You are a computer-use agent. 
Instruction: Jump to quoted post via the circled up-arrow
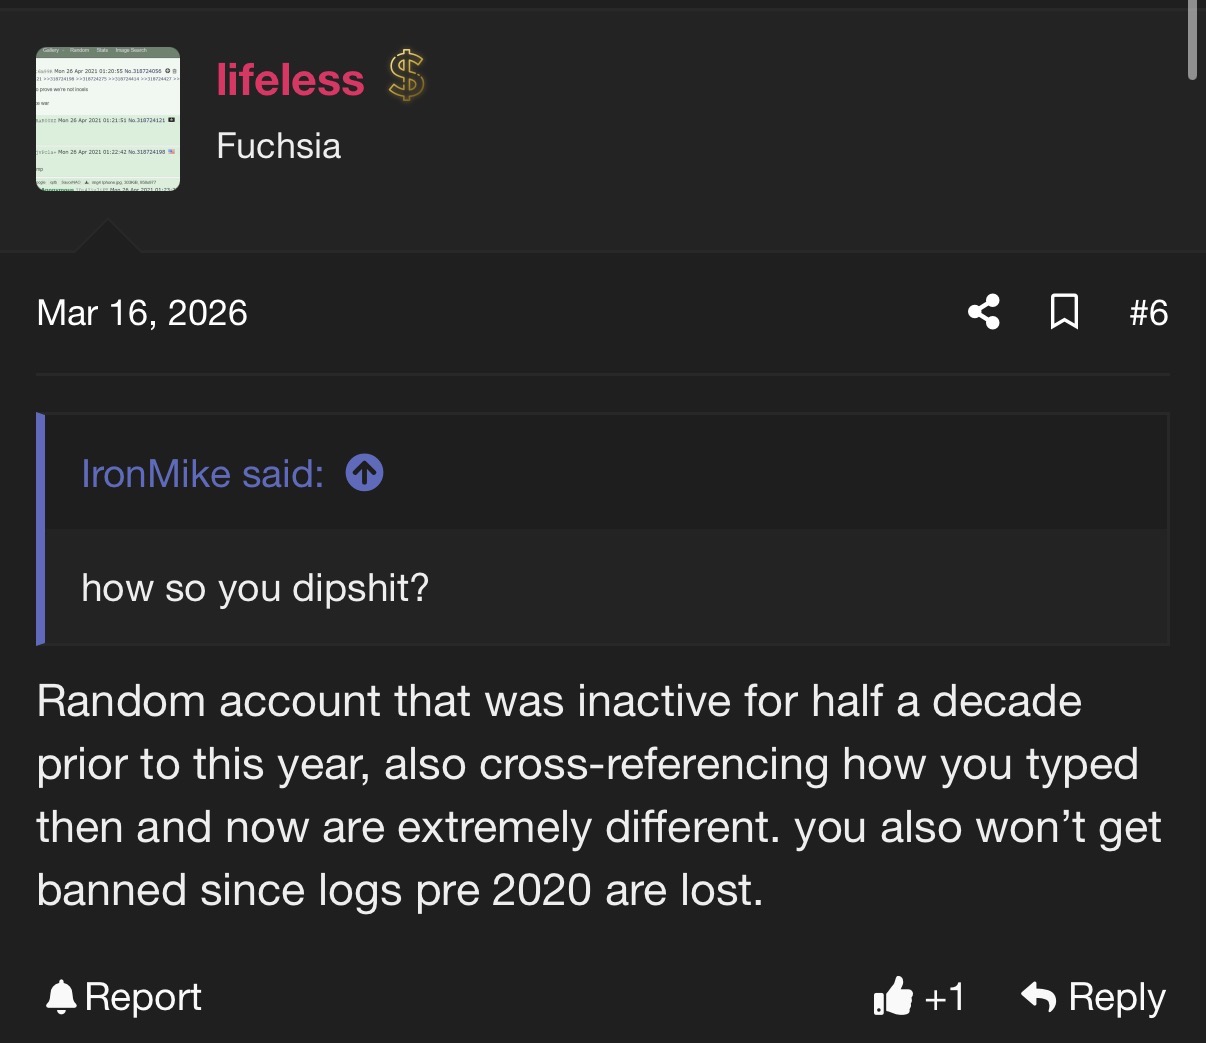(x=364, y=473)
